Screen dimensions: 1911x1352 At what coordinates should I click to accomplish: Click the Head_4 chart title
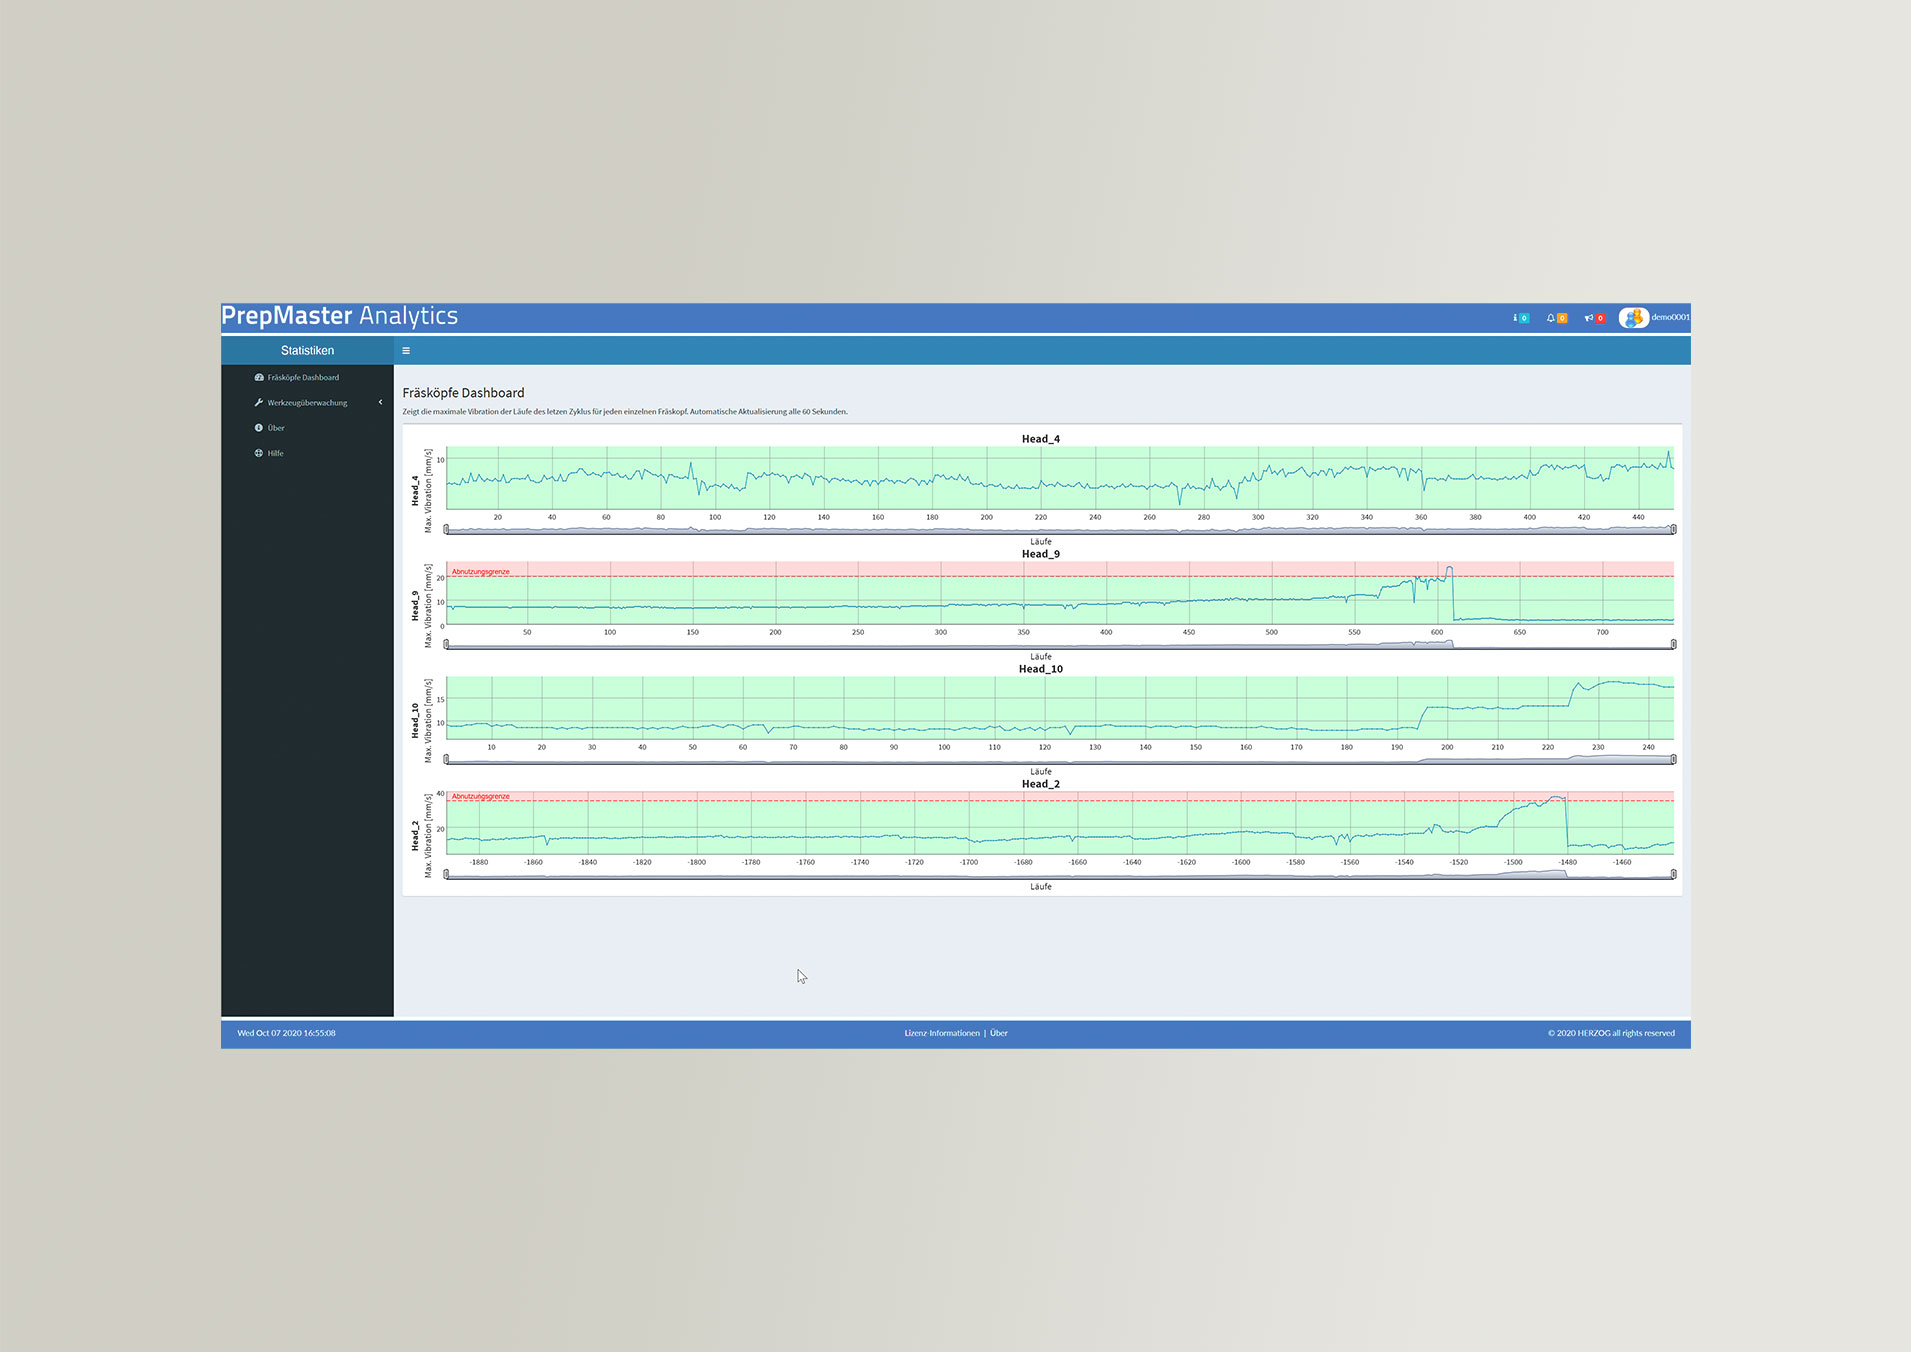click(x=1040, y=439)
